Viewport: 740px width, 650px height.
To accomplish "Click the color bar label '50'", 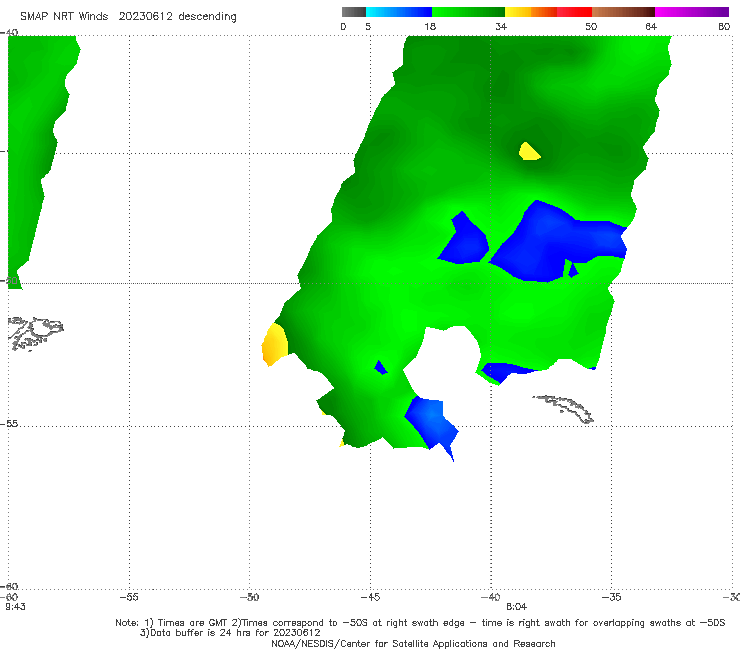I will click(x=591, y=26).
